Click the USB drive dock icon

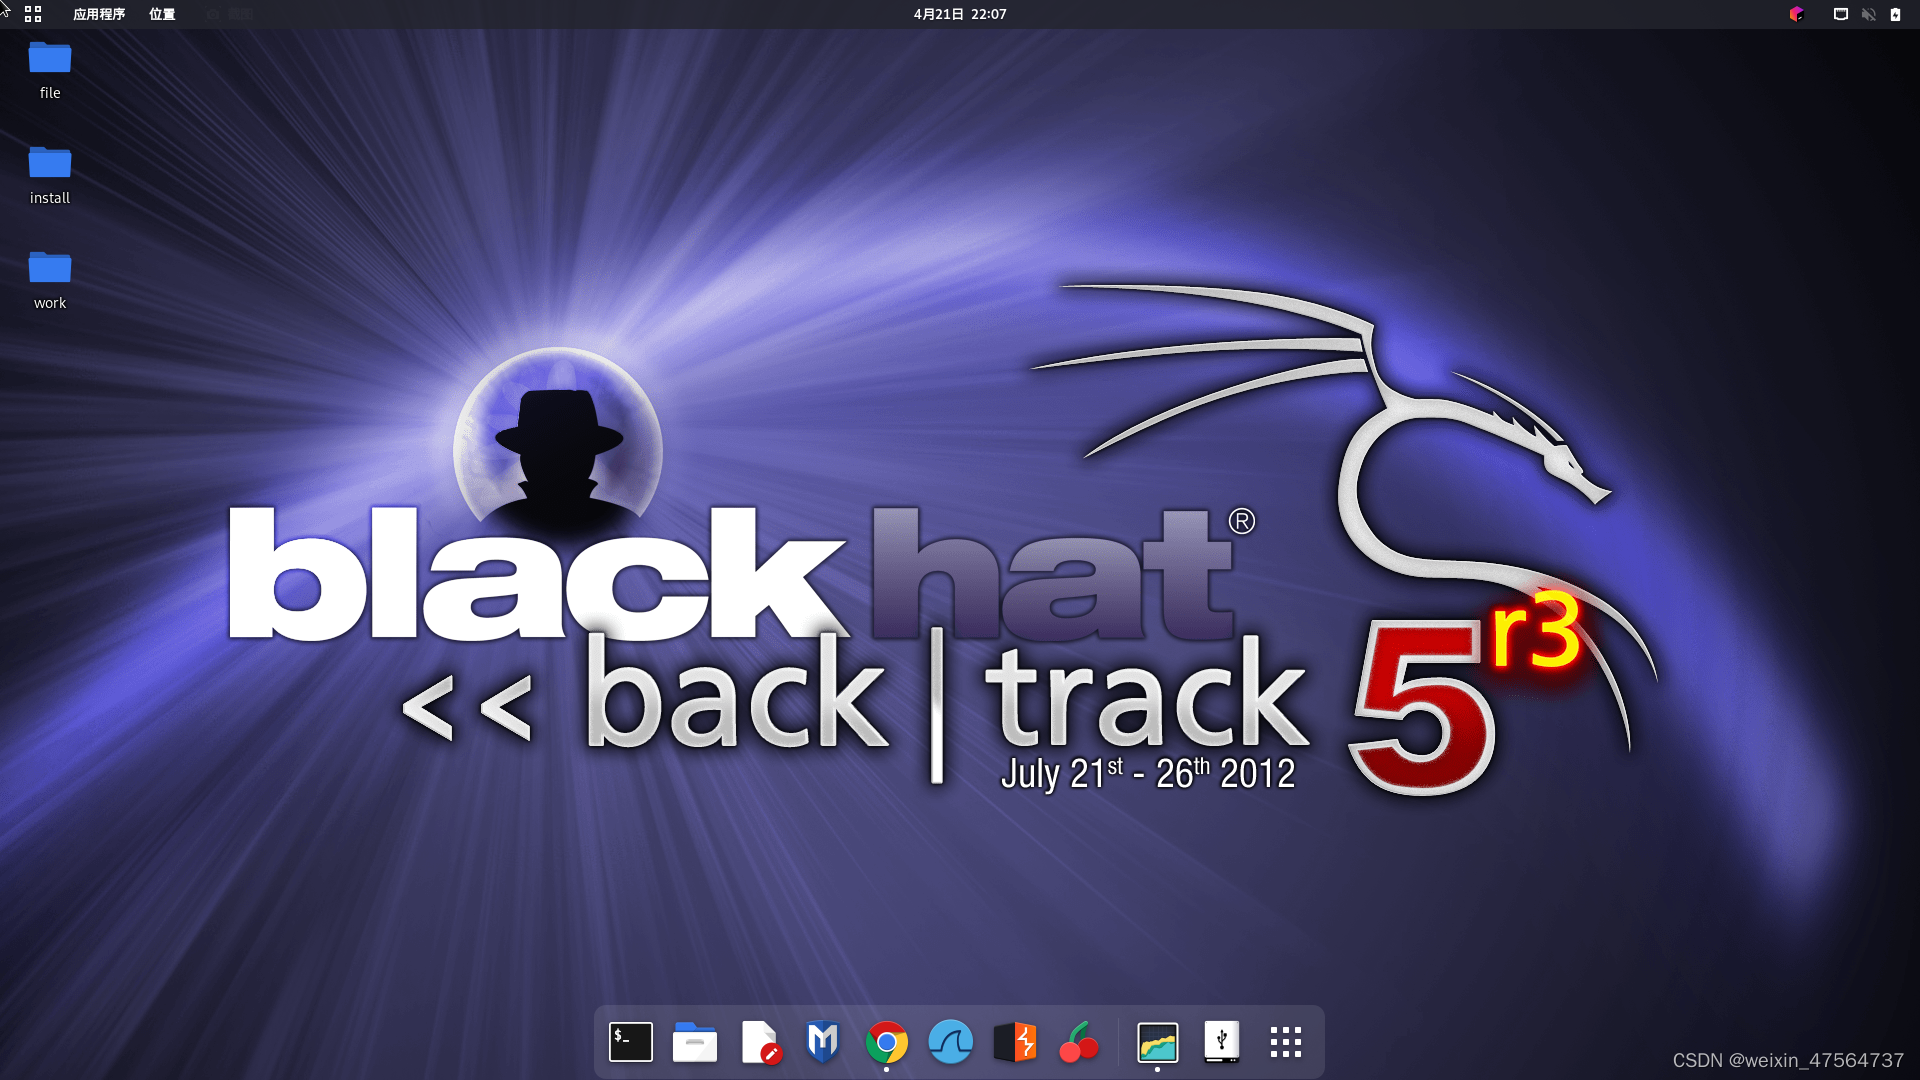1222,1042
